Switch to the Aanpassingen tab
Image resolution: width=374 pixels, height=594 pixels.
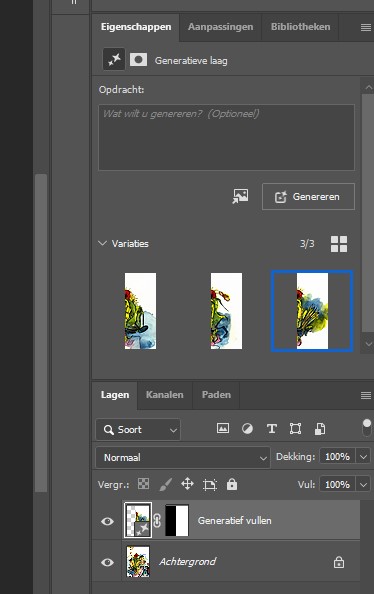(221, 27)
